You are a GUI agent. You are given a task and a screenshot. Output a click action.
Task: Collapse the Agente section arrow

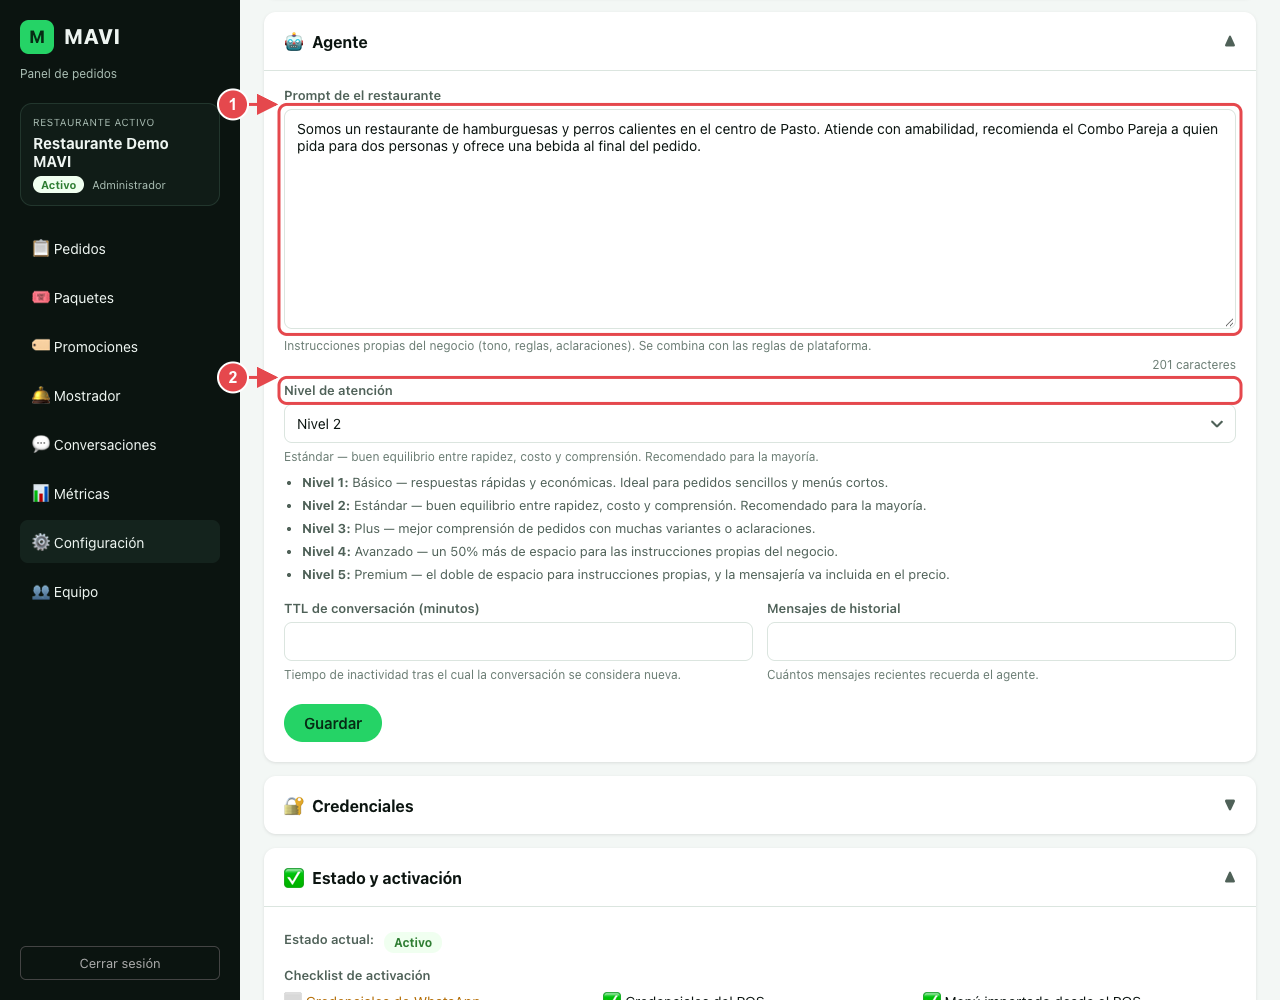coord(1230,41)
